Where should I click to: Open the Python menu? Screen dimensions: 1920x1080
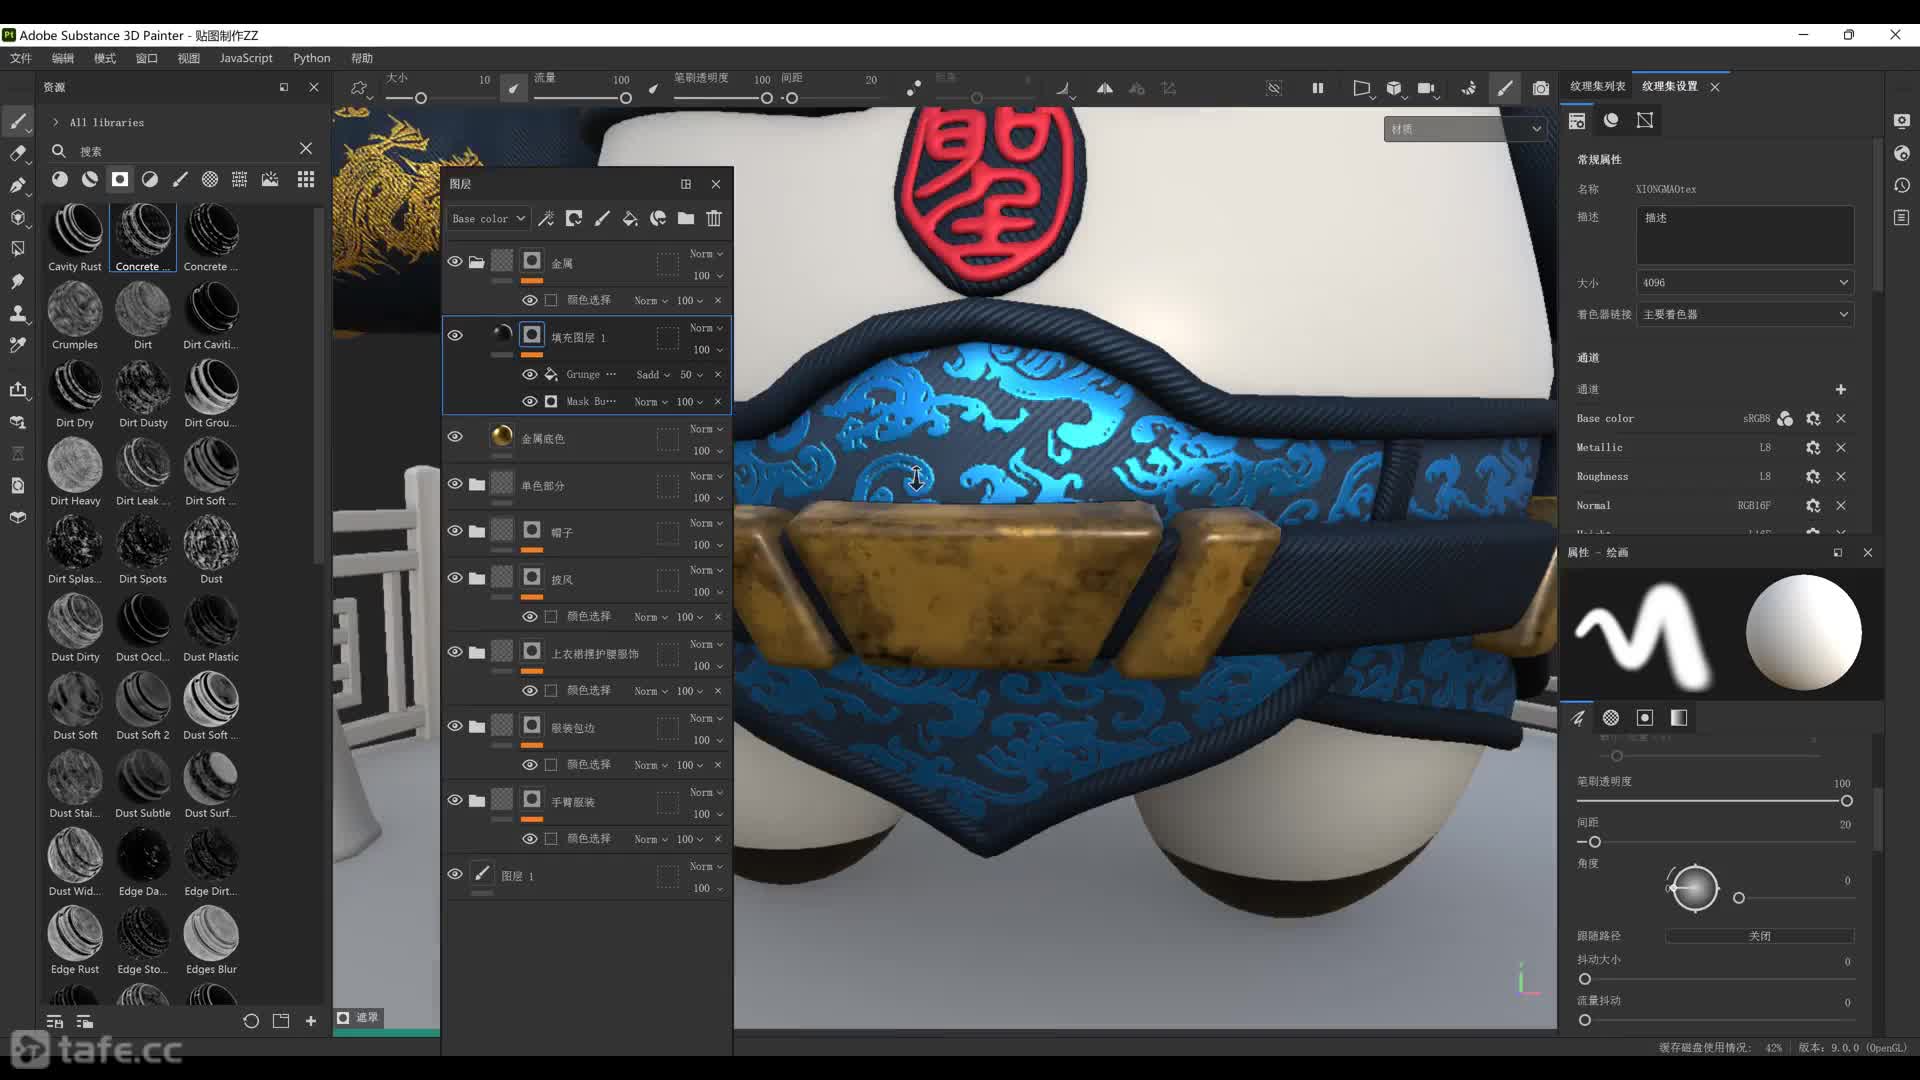[311, 58]
